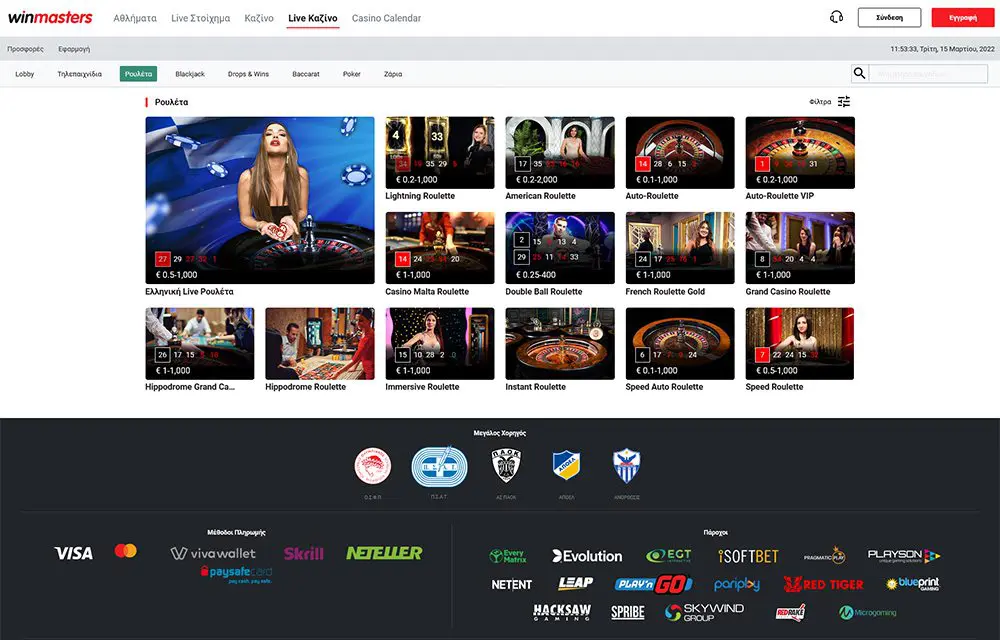Open the Προσφορές link
This screenshot has height=640, width=1000.
[x=25, y=48]
